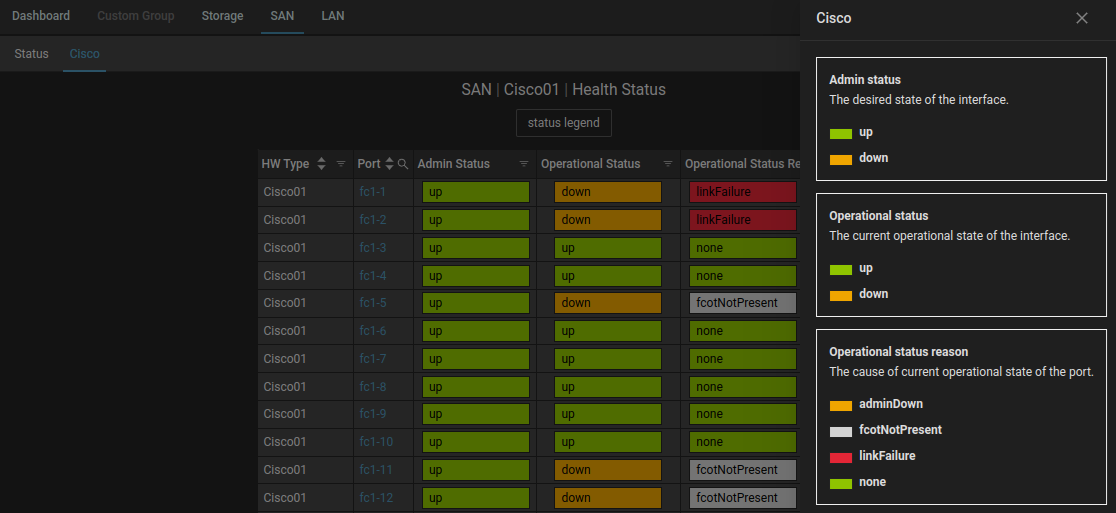
Task: Select the Status sub-tab
Action: pyautogui.click(x=31, y=54)
